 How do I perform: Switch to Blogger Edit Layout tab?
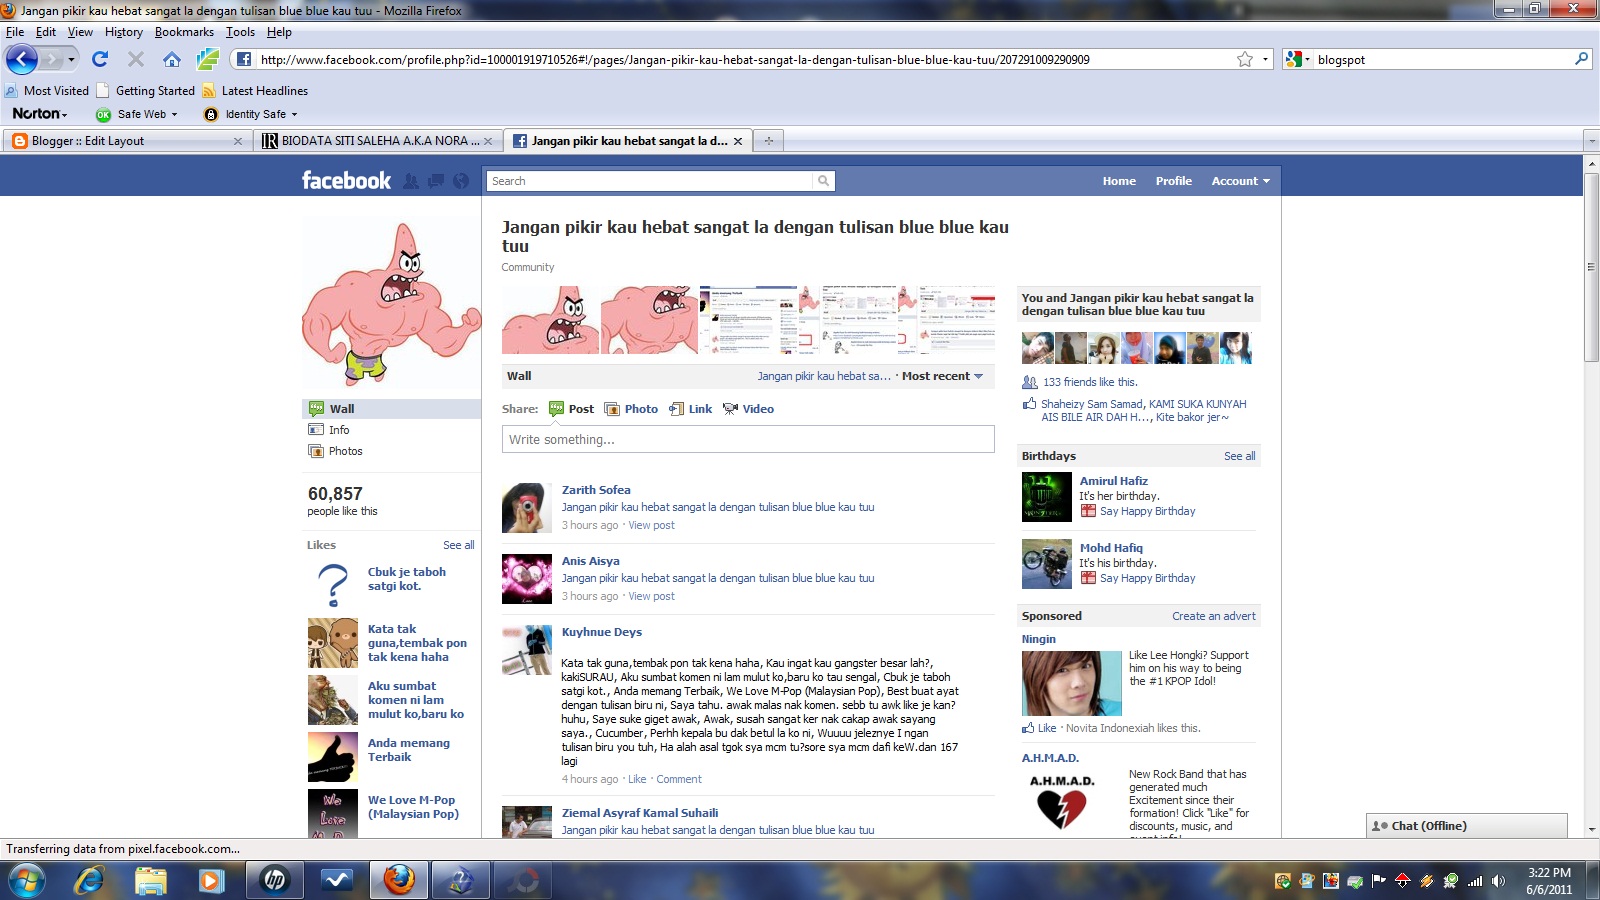(127, 141)
